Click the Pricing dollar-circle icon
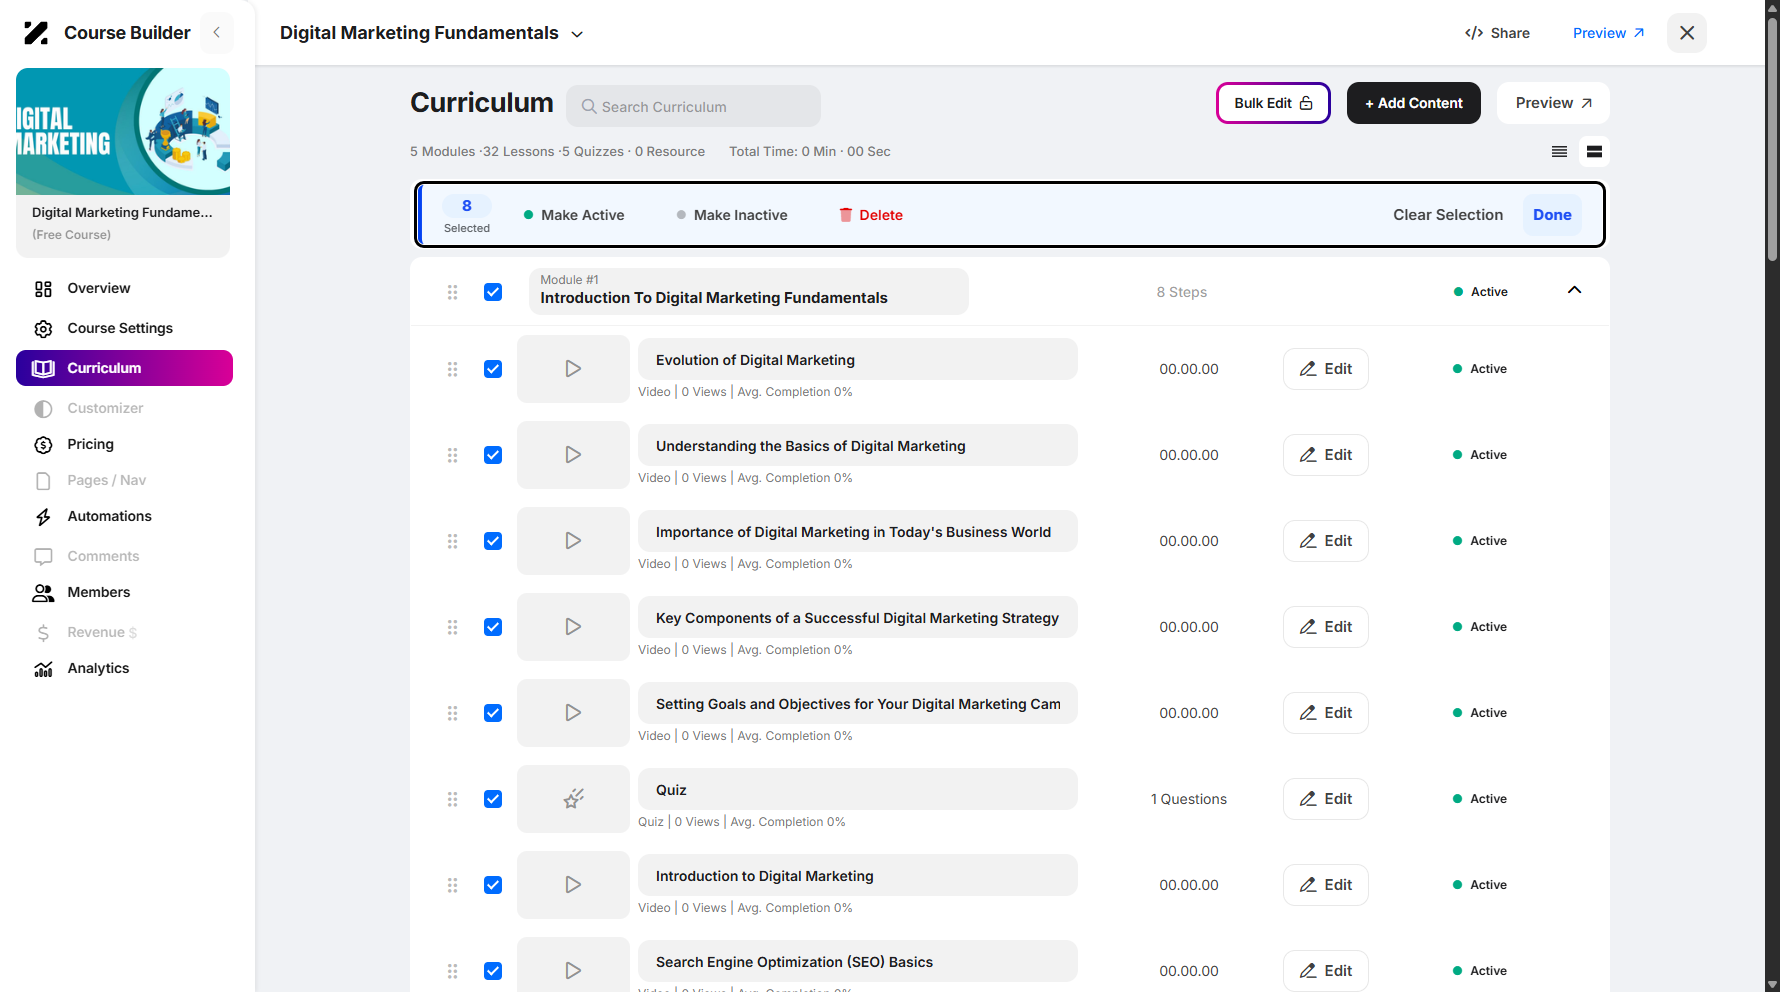Screen dimensions: 1780x992 pos(43,445)
